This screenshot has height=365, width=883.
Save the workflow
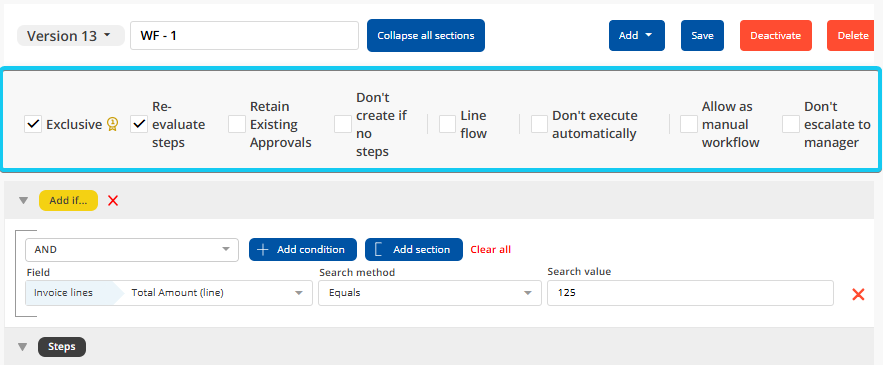(702, 35)
